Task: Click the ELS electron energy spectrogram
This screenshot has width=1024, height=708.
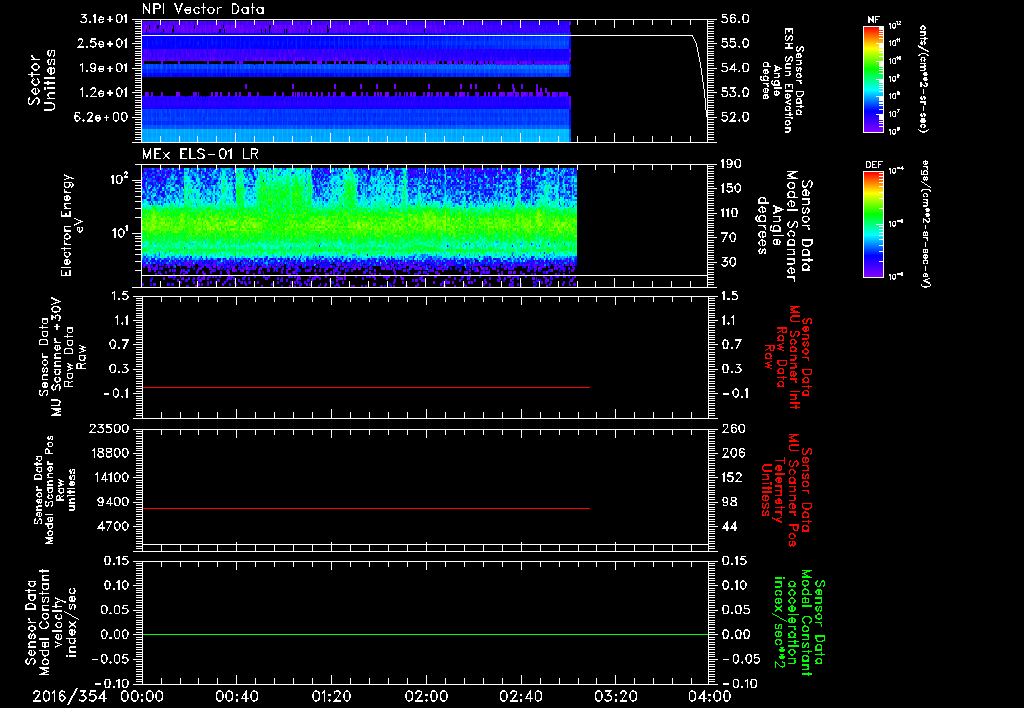Action: (359, 227)
